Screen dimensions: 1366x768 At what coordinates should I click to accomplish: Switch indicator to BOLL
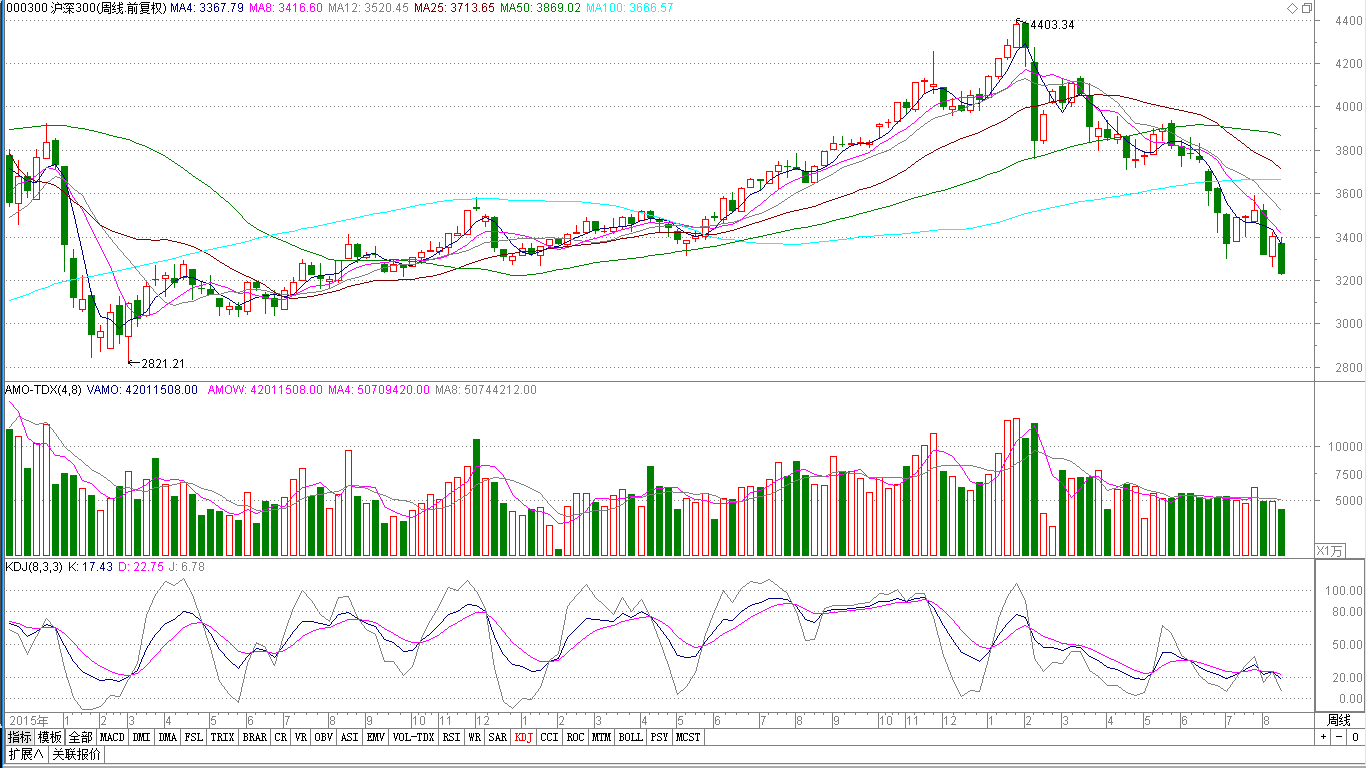(630, 737)
